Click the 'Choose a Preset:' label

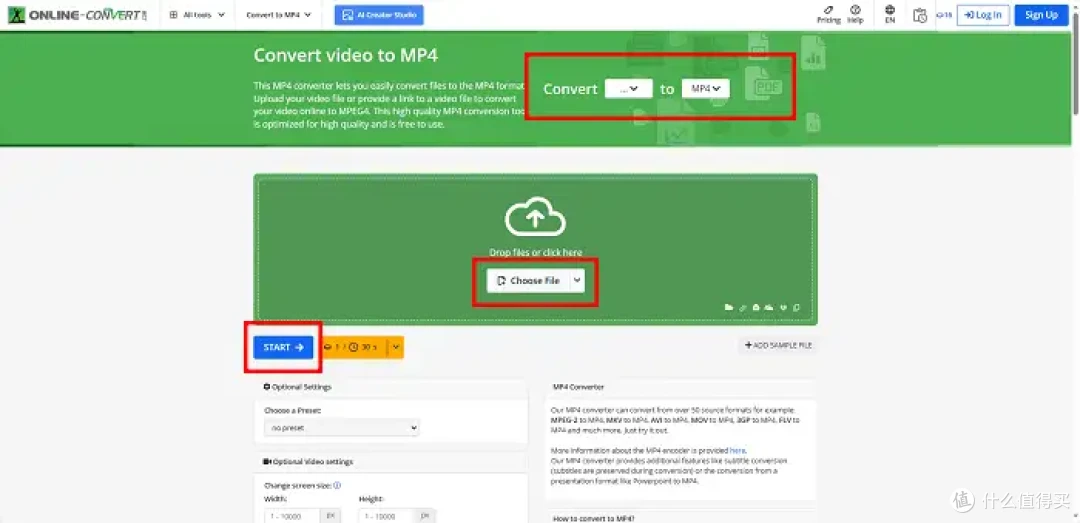293,410
